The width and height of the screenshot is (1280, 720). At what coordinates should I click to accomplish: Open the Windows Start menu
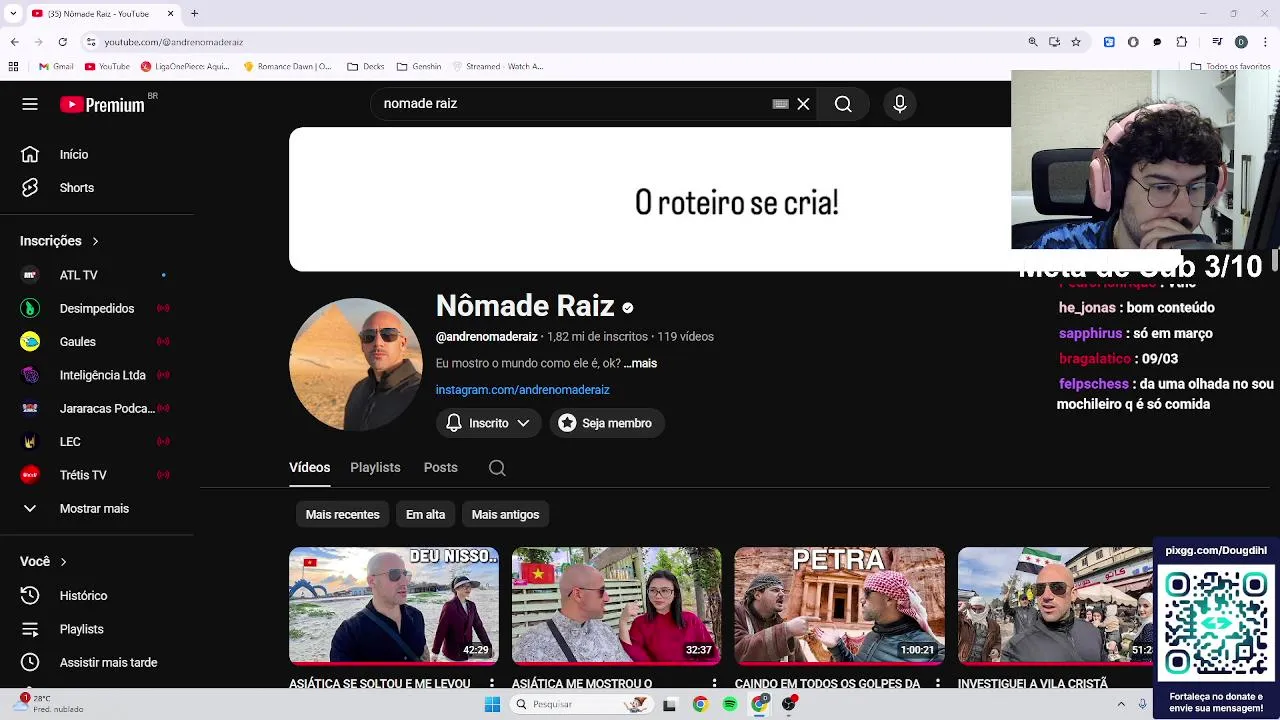(492, 704)
